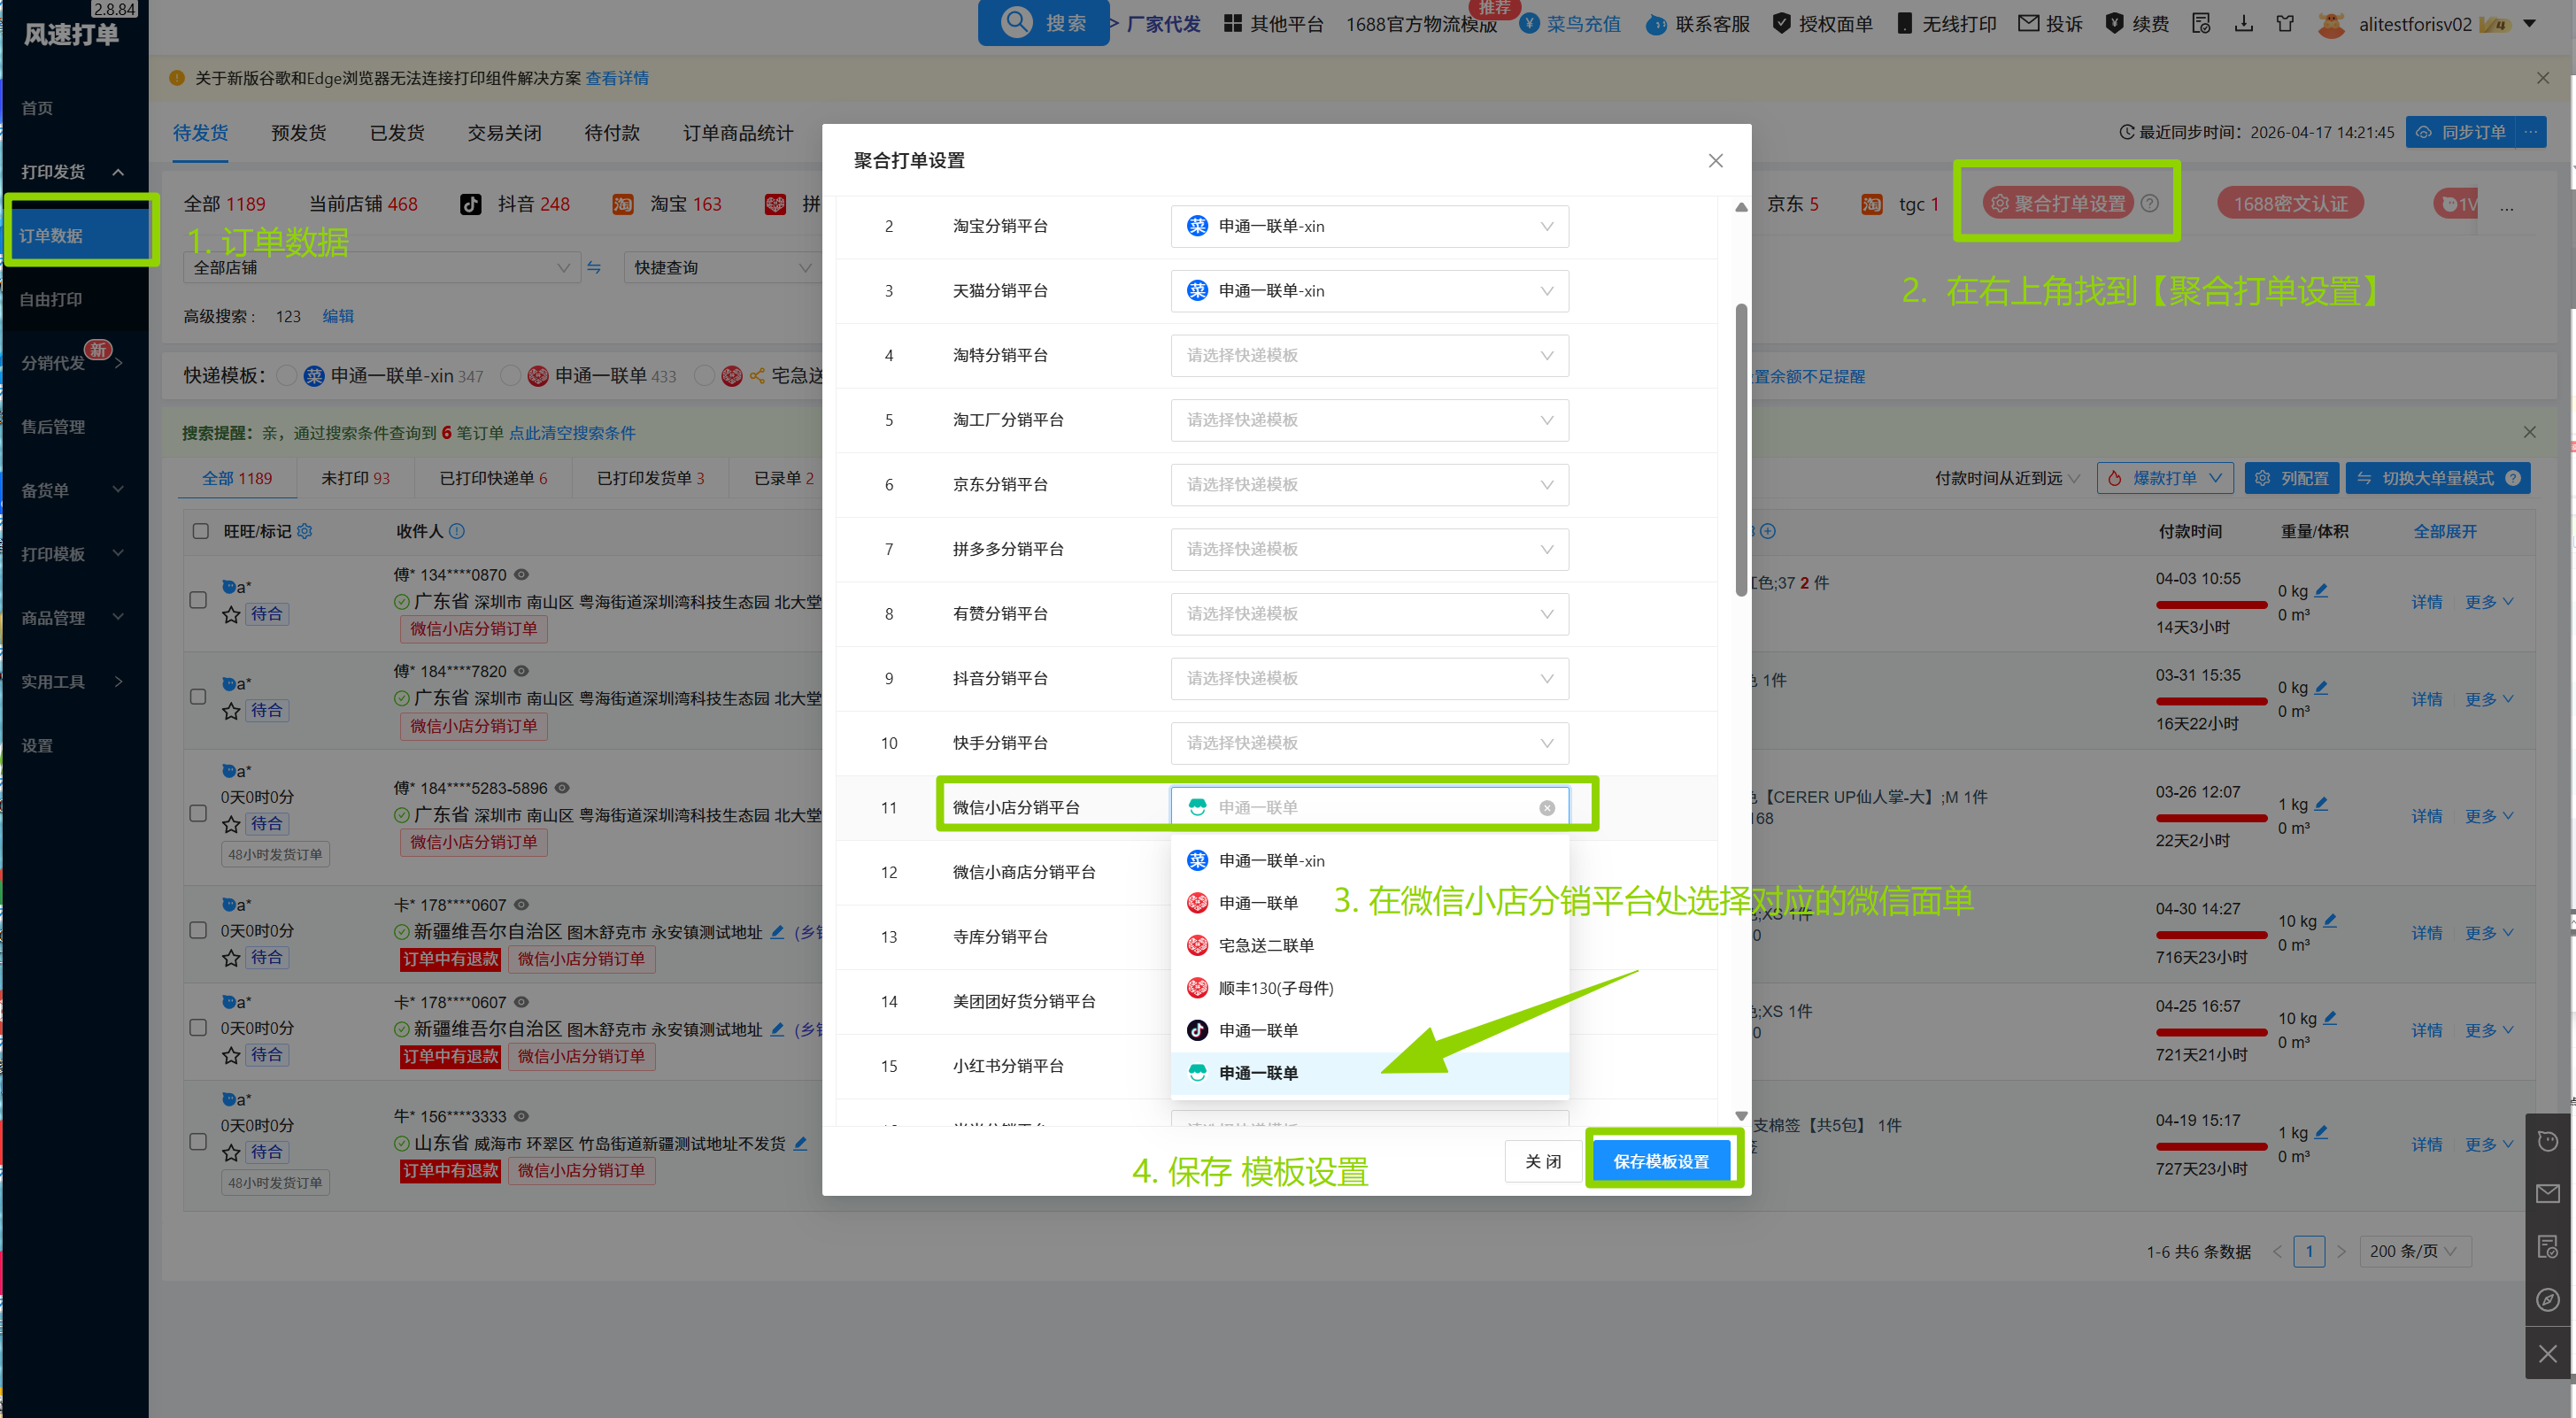
Task: Check the 04-30 14:27 order row
Action: pyautogui.click(x=198, y=930)
